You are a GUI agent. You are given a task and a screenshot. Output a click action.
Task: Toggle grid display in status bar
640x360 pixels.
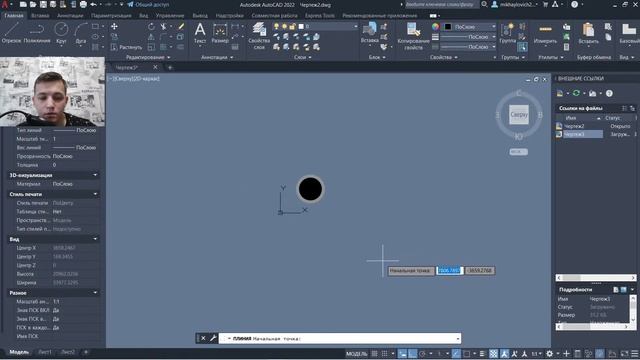(x=374, y=353)
